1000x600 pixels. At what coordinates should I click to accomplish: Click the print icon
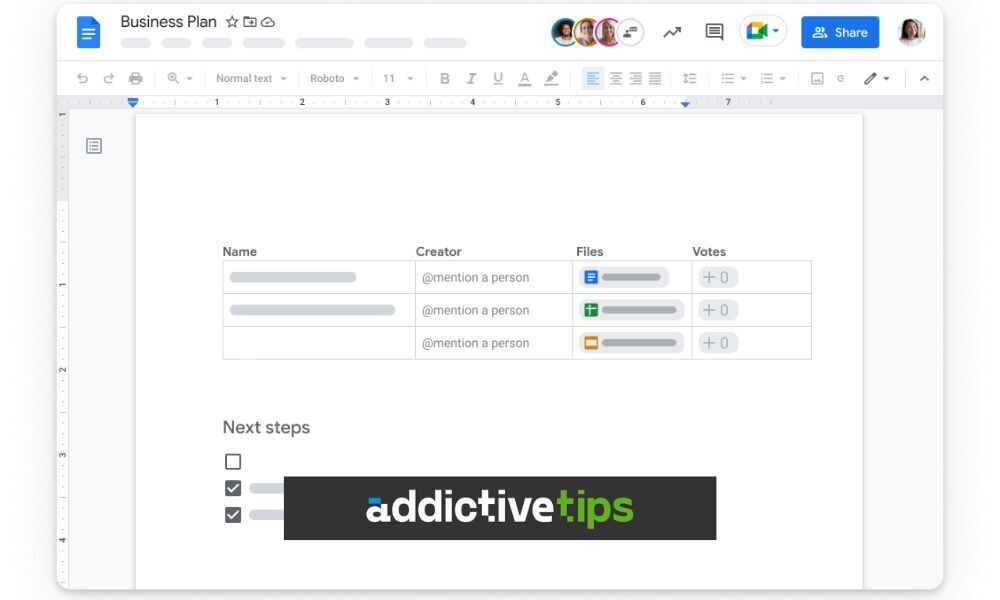click(x=135, y=78)
